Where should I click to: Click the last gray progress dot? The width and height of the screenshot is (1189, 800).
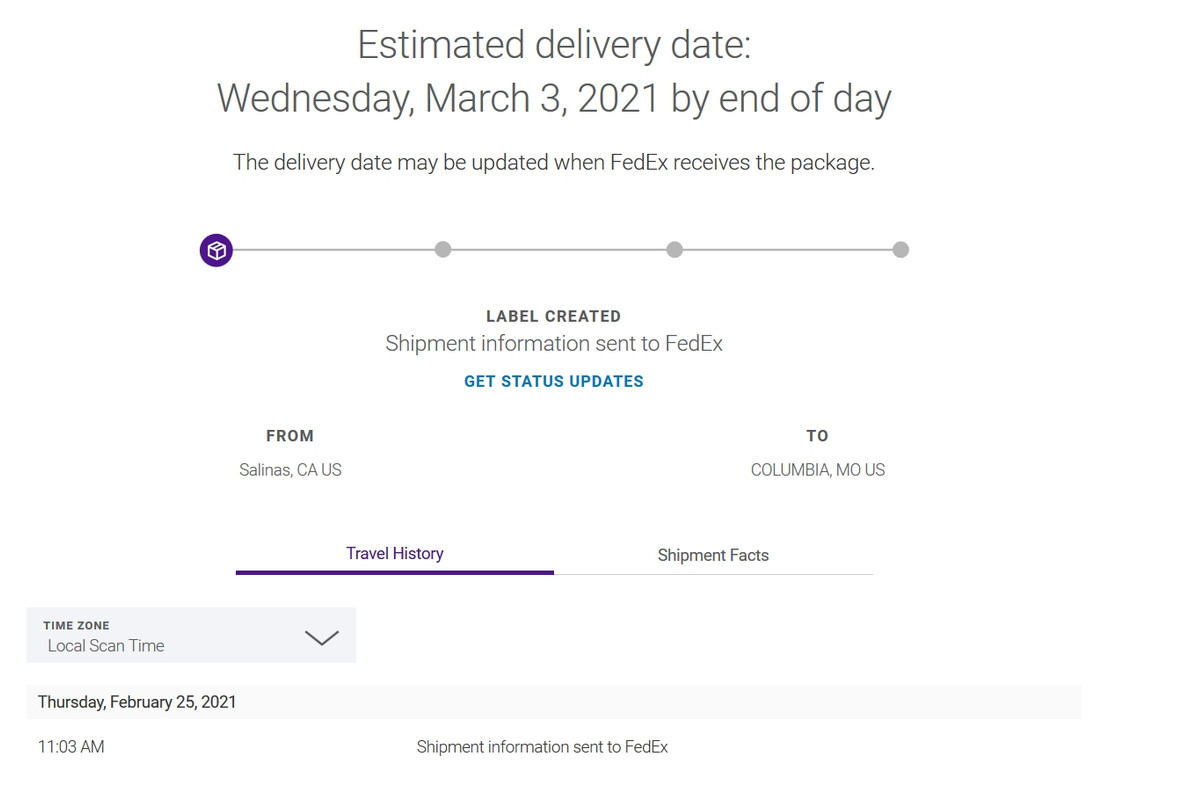901,249
